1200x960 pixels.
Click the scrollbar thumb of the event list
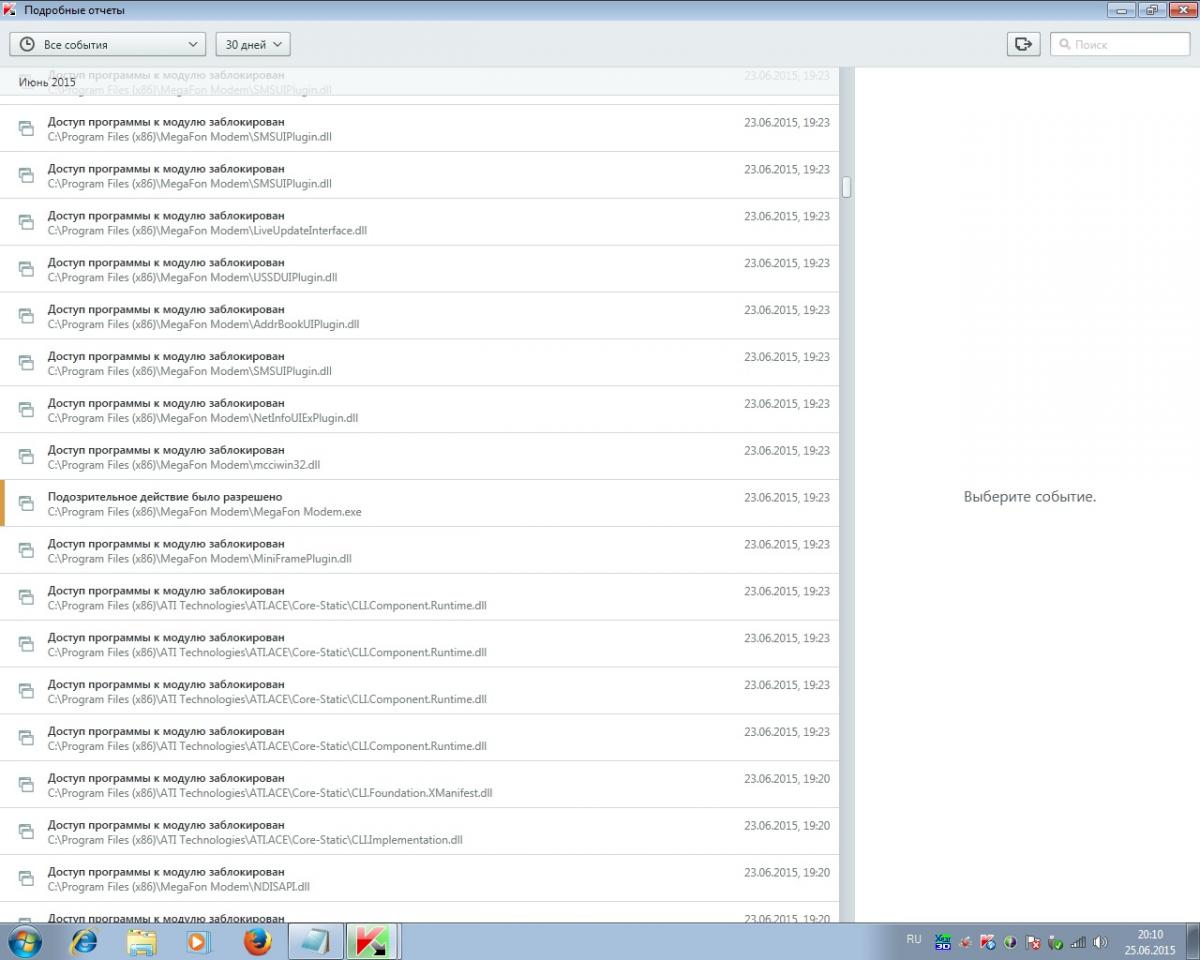coord(846,187)
